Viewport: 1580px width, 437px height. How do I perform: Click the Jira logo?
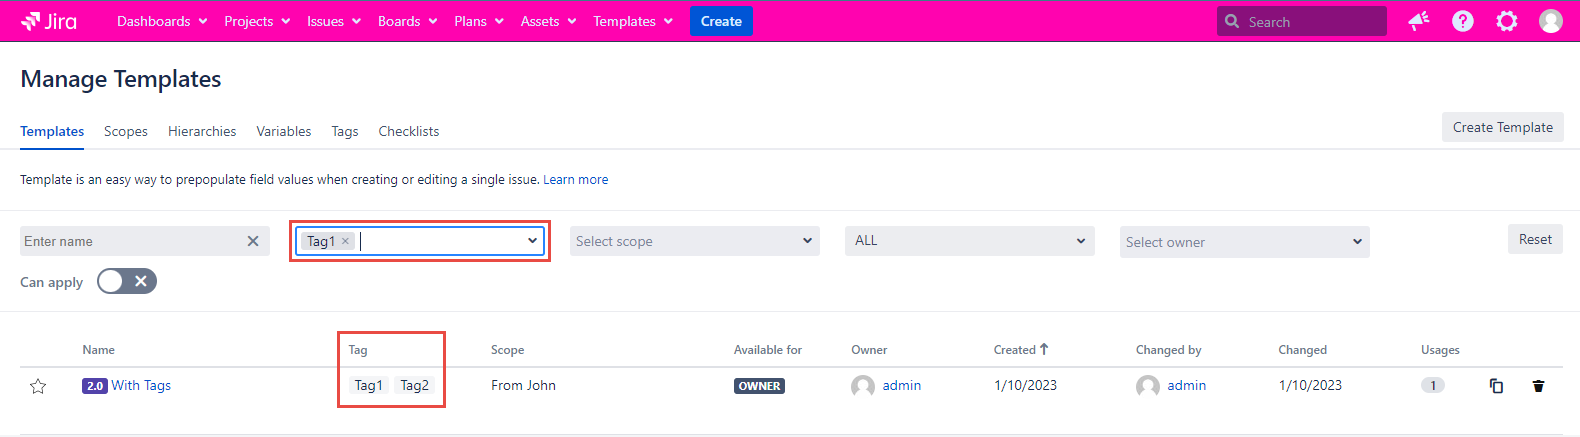(49, 21)
